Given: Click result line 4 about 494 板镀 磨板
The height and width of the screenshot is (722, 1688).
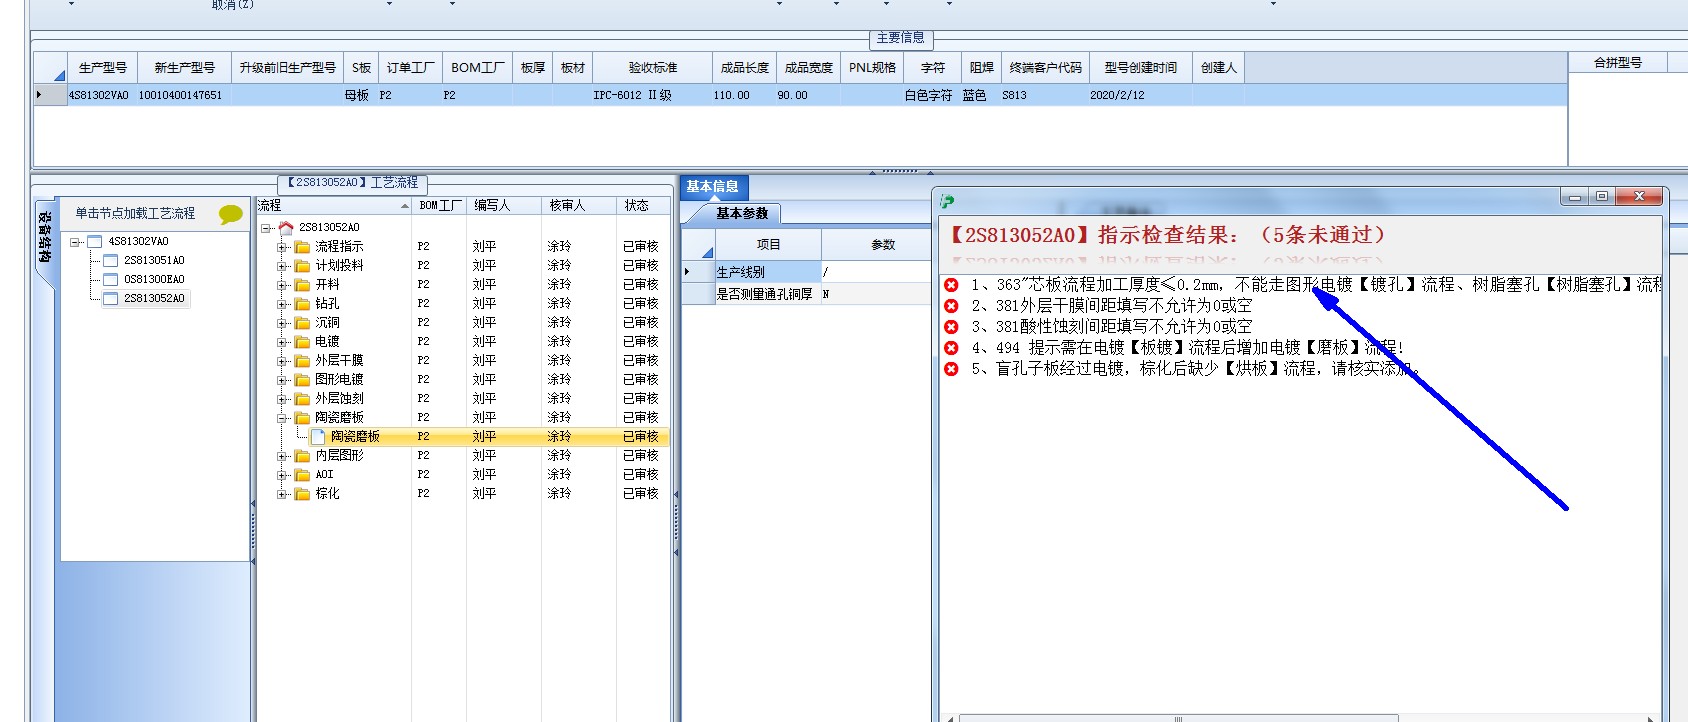Looking at the screenshot, I should [x=1188, y=348].
